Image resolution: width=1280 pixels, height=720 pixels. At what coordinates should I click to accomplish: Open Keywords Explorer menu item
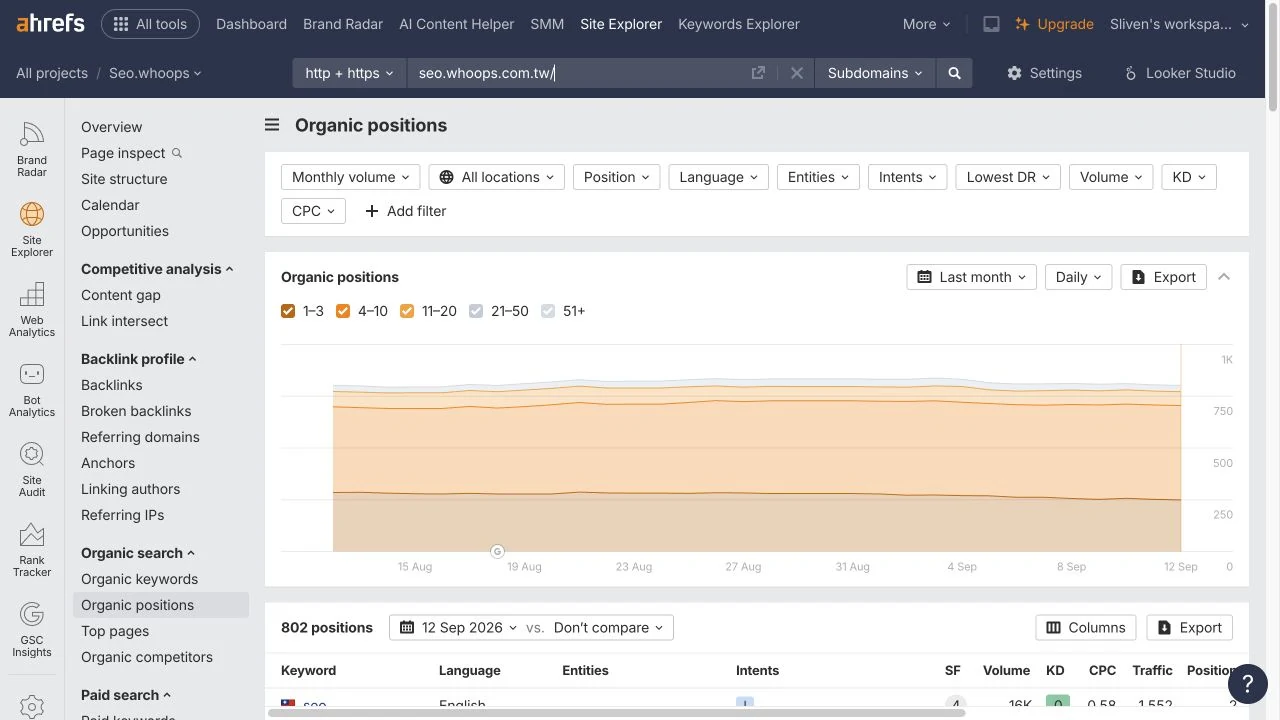click(739, 24)
